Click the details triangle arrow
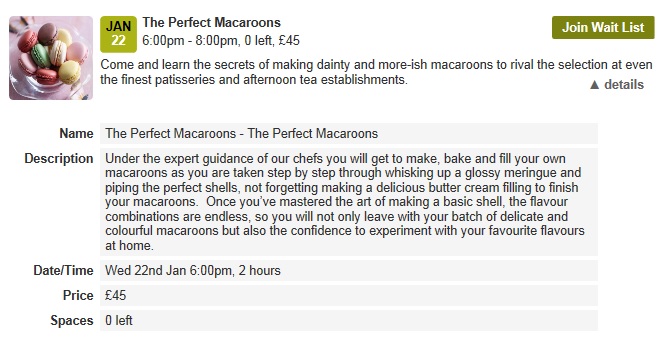The height and width of the screenshot is (361, 667). (x=594, y=85)
